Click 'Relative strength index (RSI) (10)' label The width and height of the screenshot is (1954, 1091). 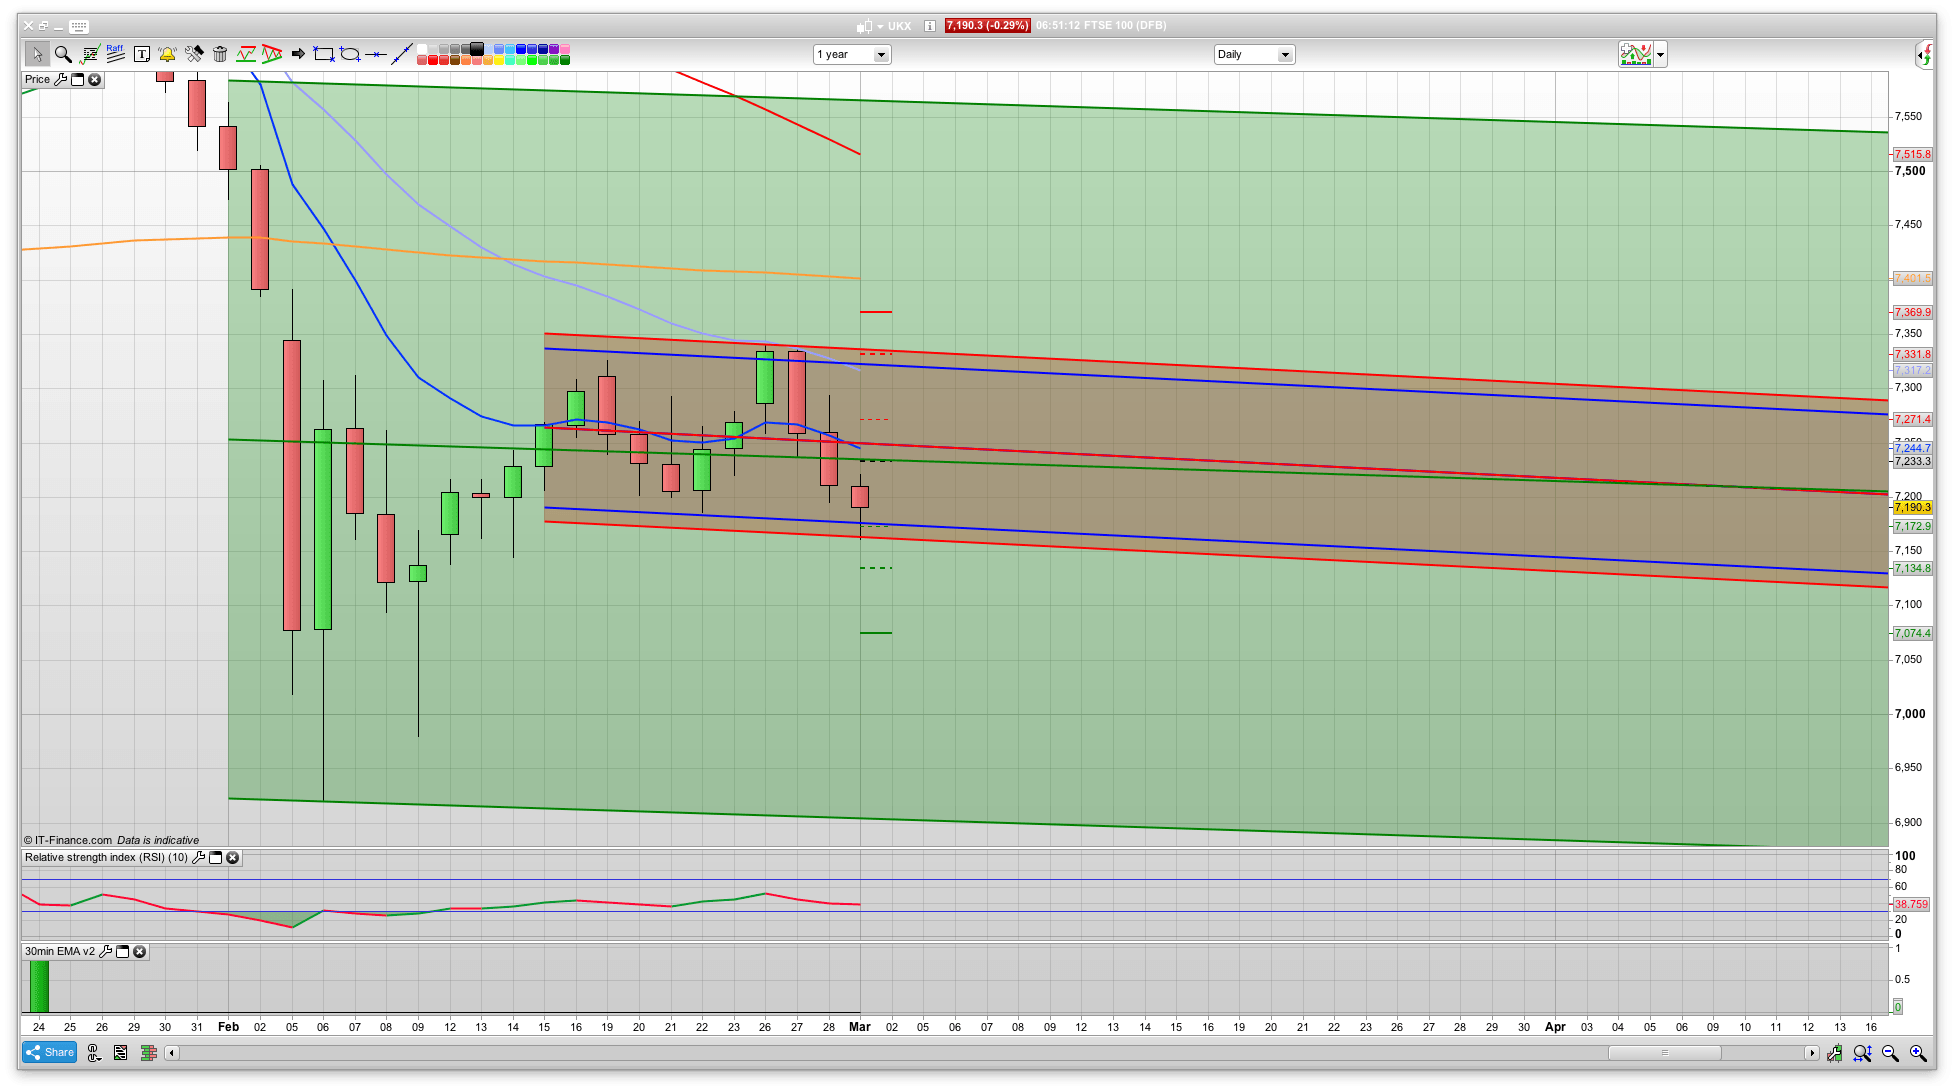(106, 857)
